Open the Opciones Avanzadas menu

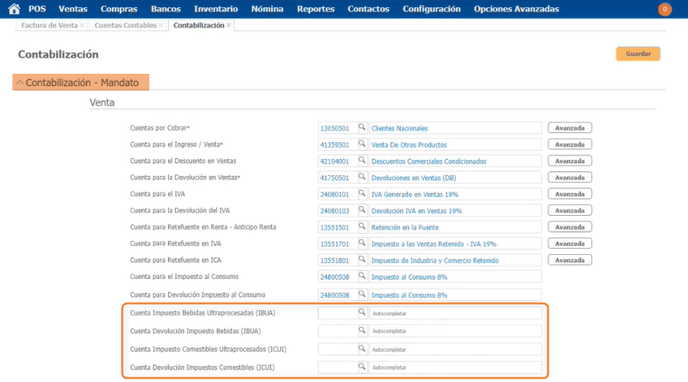(x=516, y=9)
